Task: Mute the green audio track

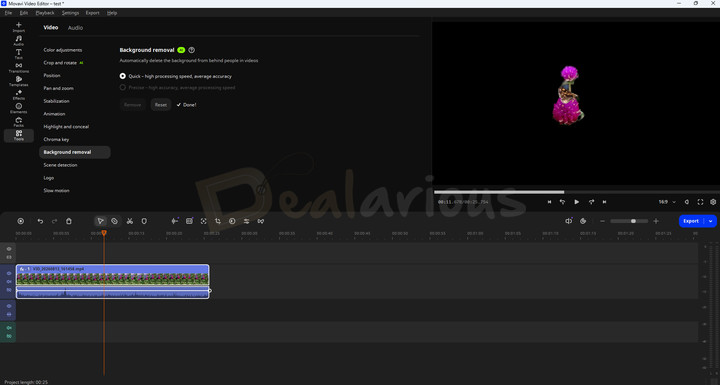Action: 9,328
